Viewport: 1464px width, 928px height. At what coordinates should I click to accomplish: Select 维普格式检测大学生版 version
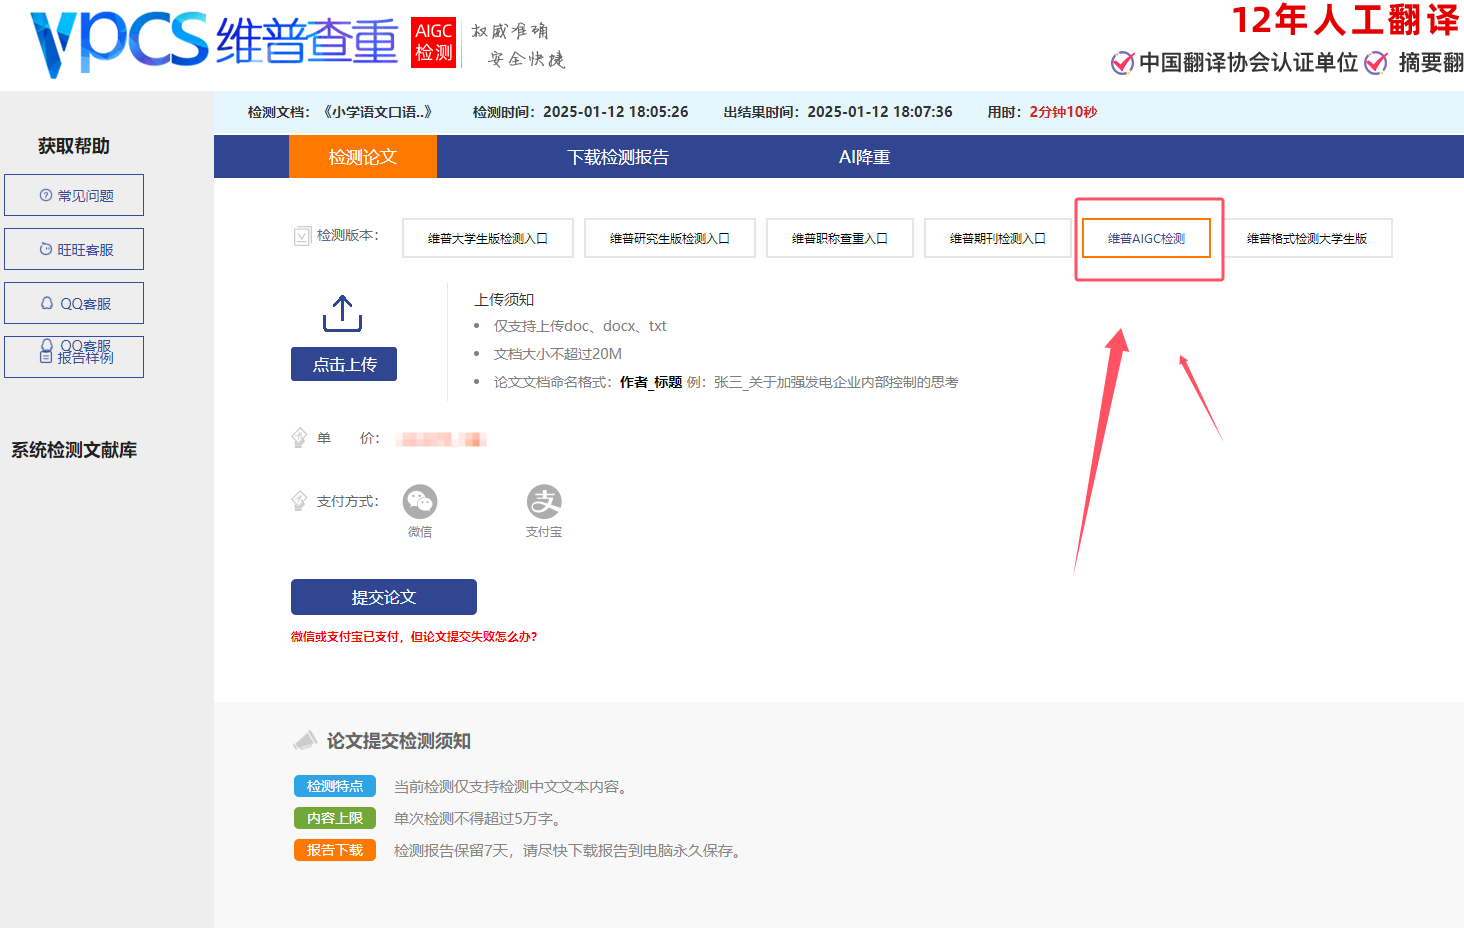(x=1306, y=238)
